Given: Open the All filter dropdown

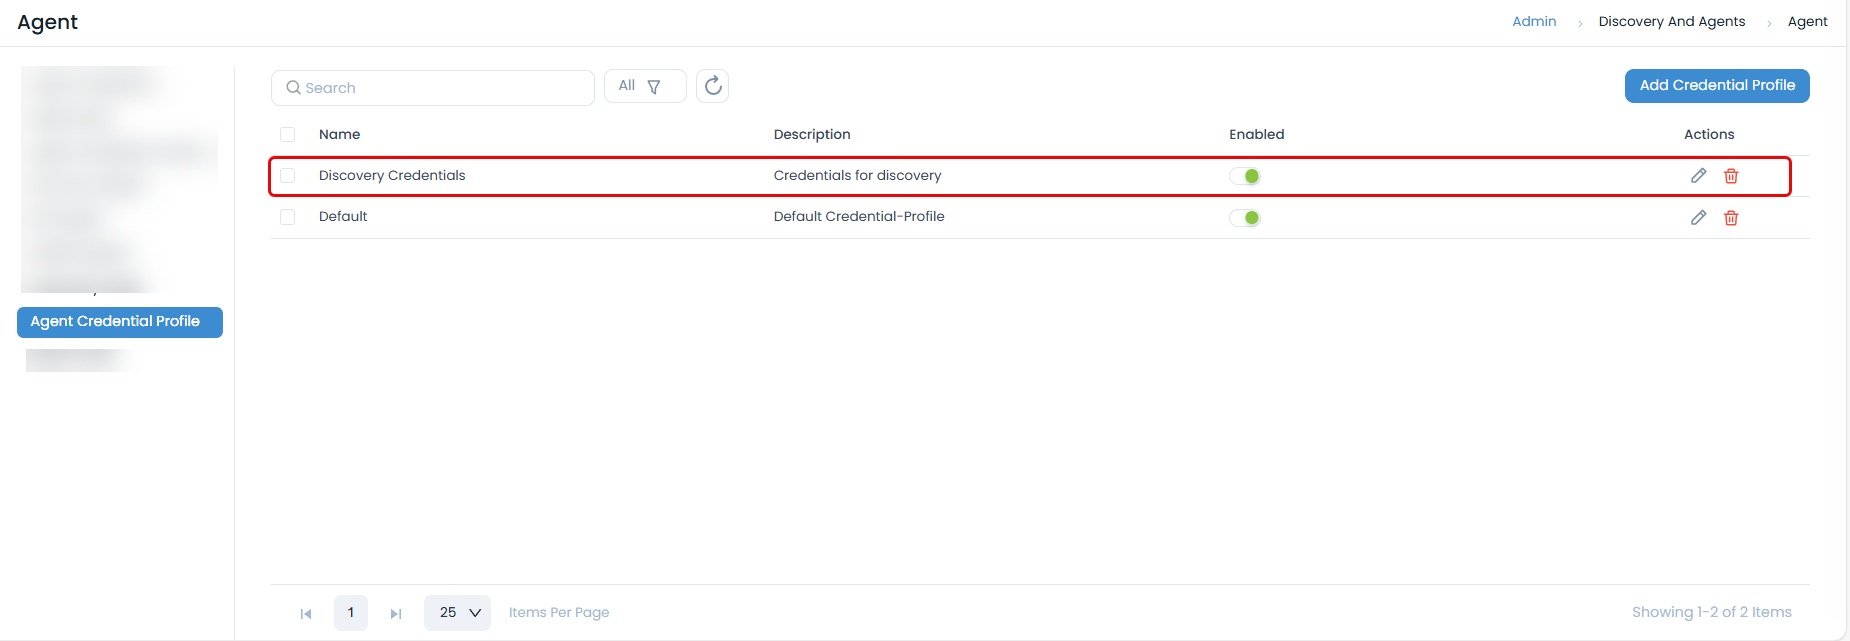Looking at the screenshot, I should pos(645,86).
